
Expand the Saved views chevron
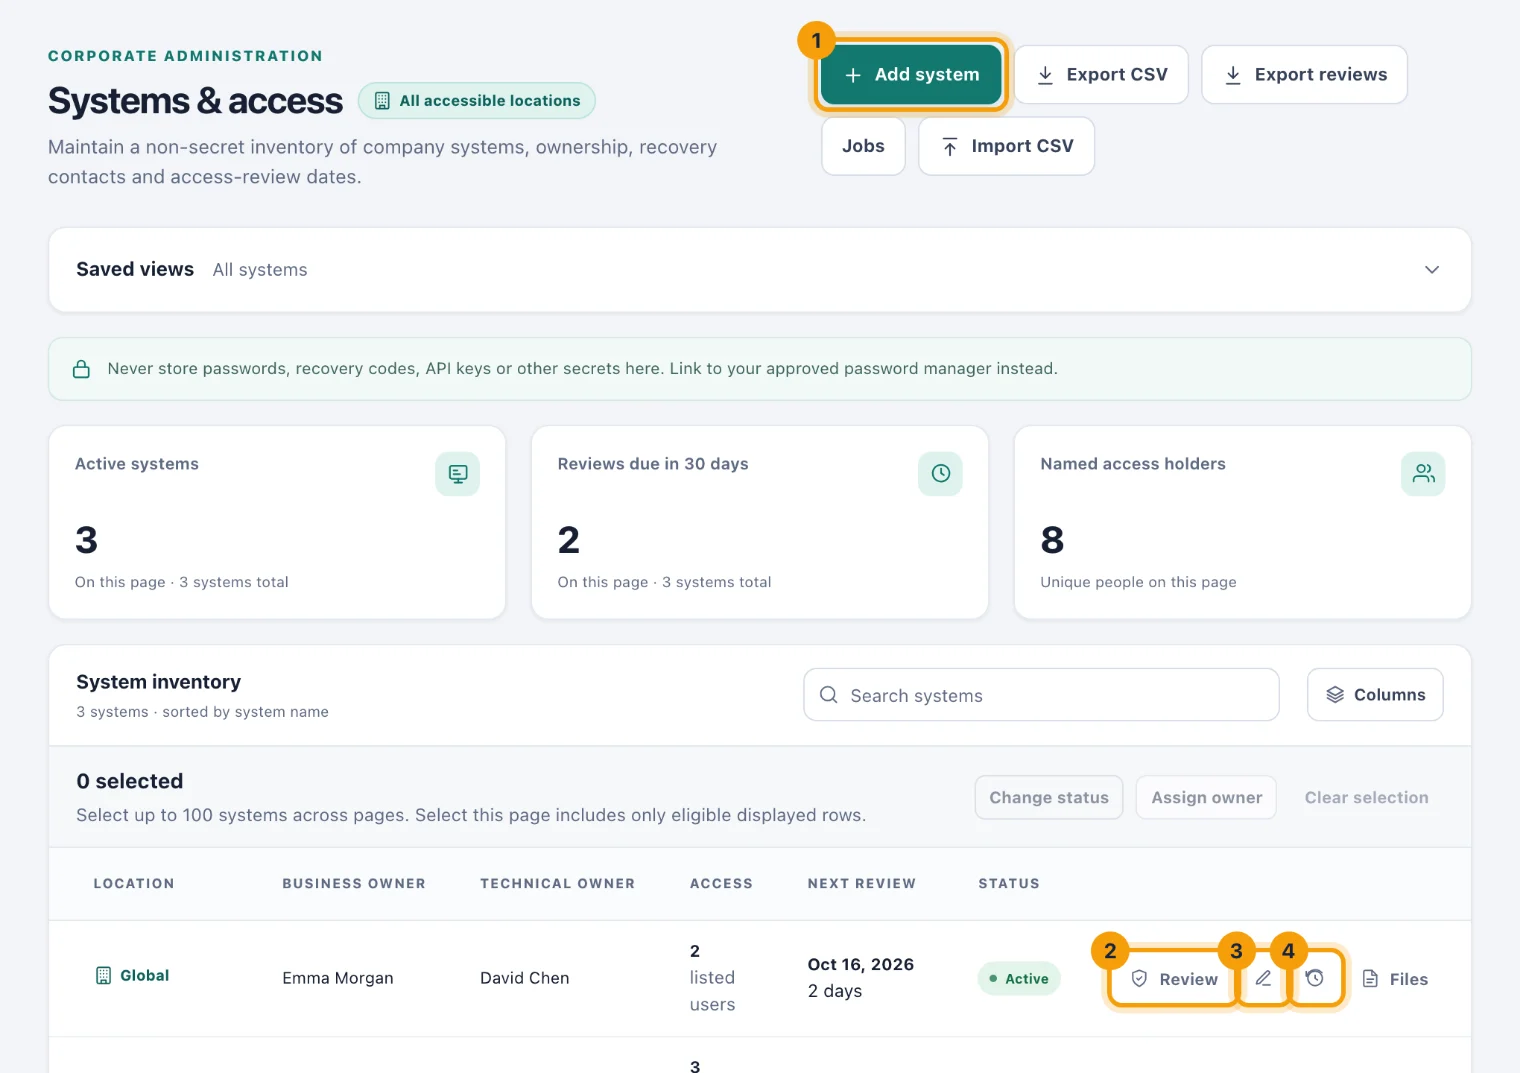[x=1432, y=270]
